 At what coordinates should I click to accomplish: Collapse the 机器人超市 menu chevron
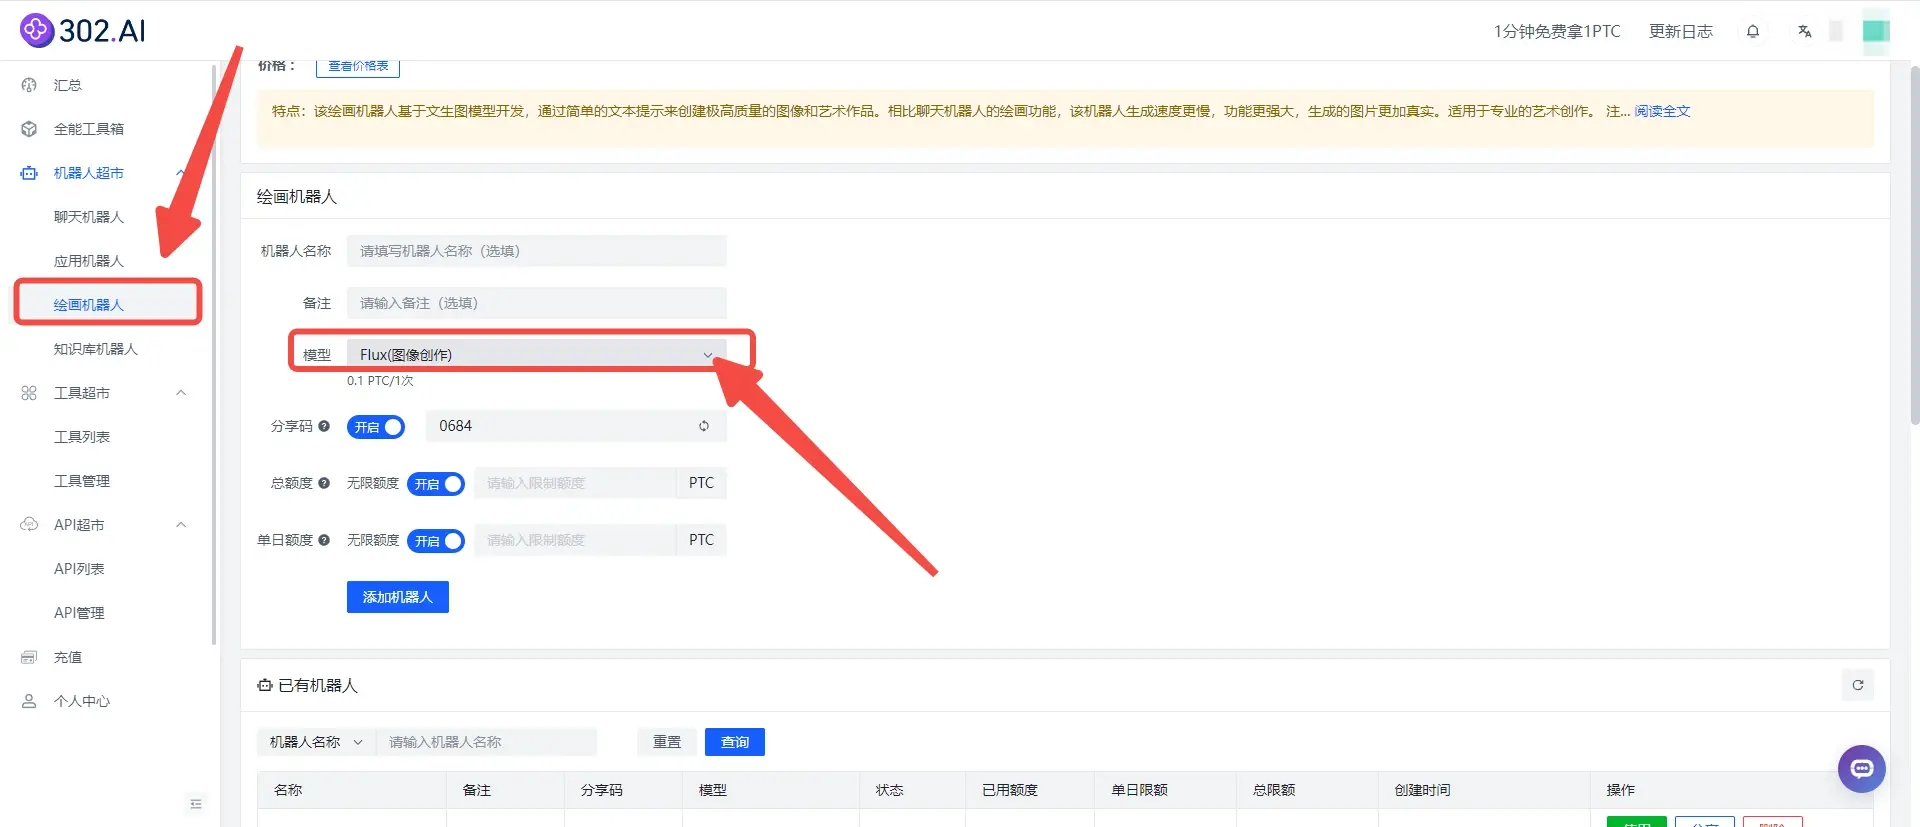point(181,173)
